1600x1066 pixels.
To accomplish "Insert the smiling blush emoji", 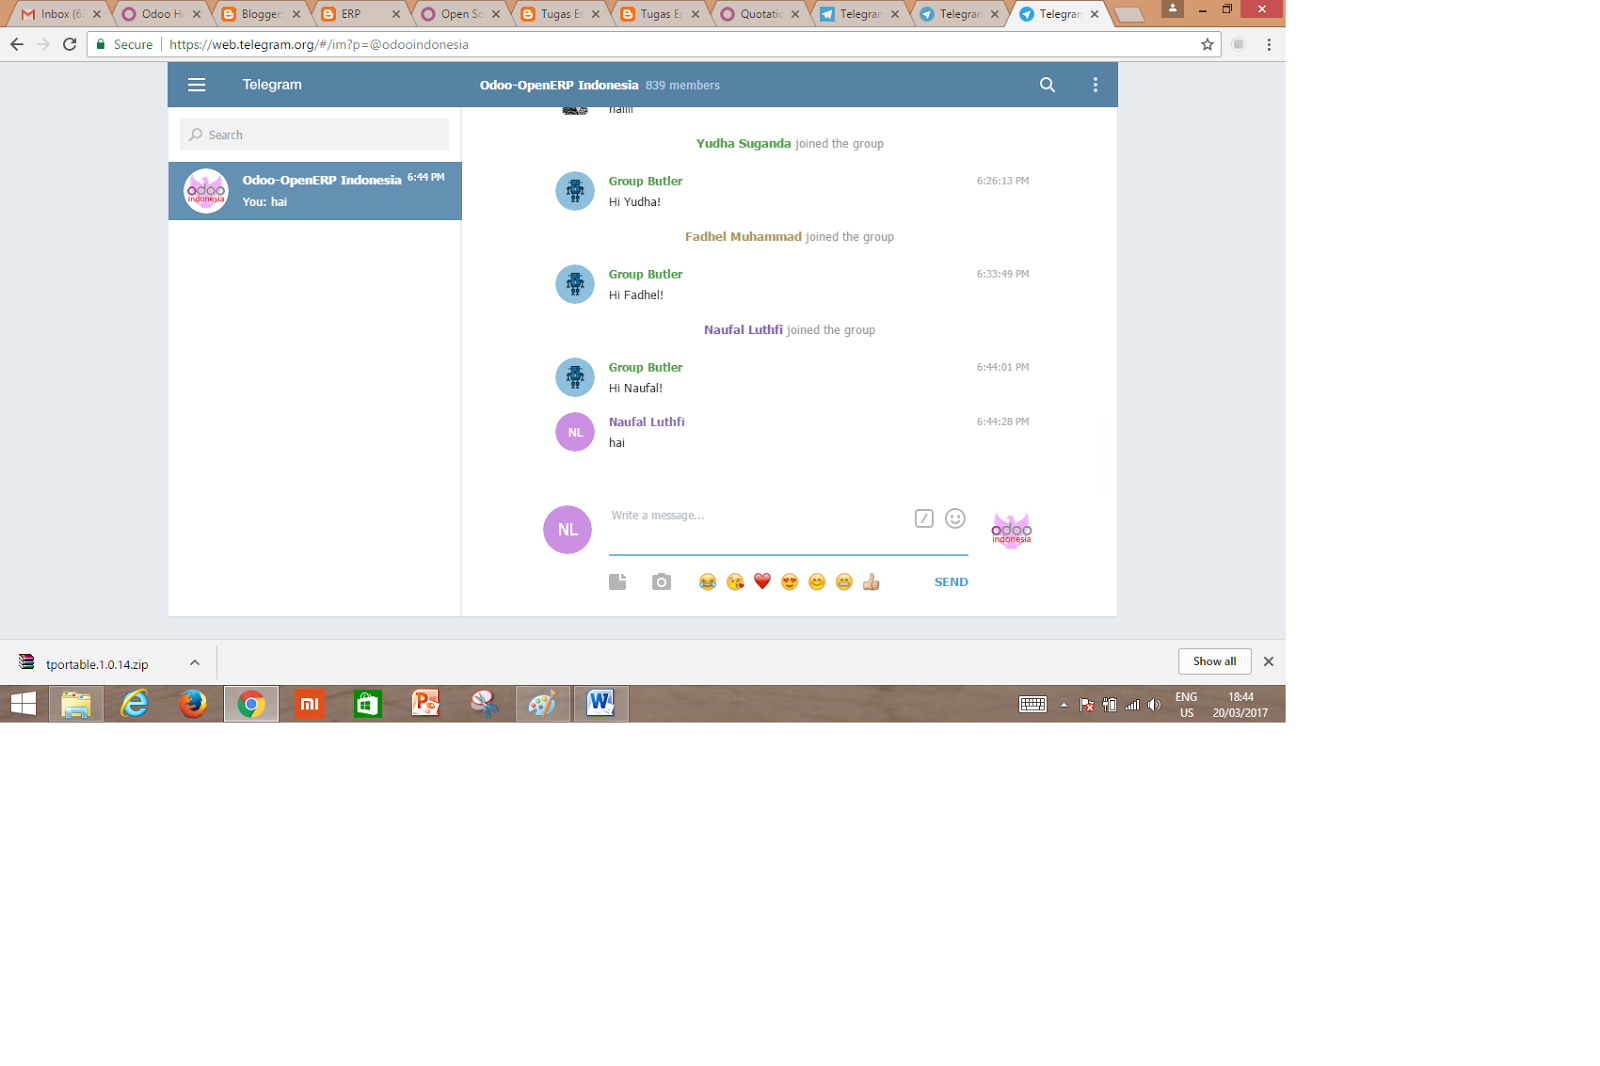I will pyautogui.click(x=817, y=582).
